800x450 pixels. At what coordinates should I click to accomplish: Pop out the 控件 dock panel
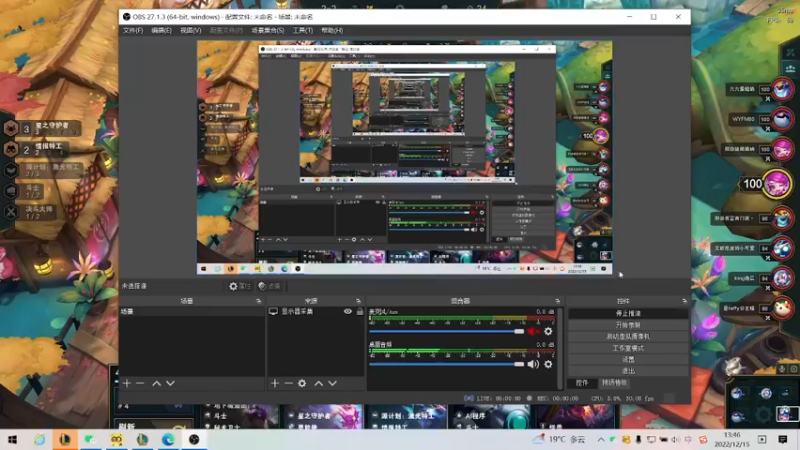pyautogui.click(x=684, y=301)
